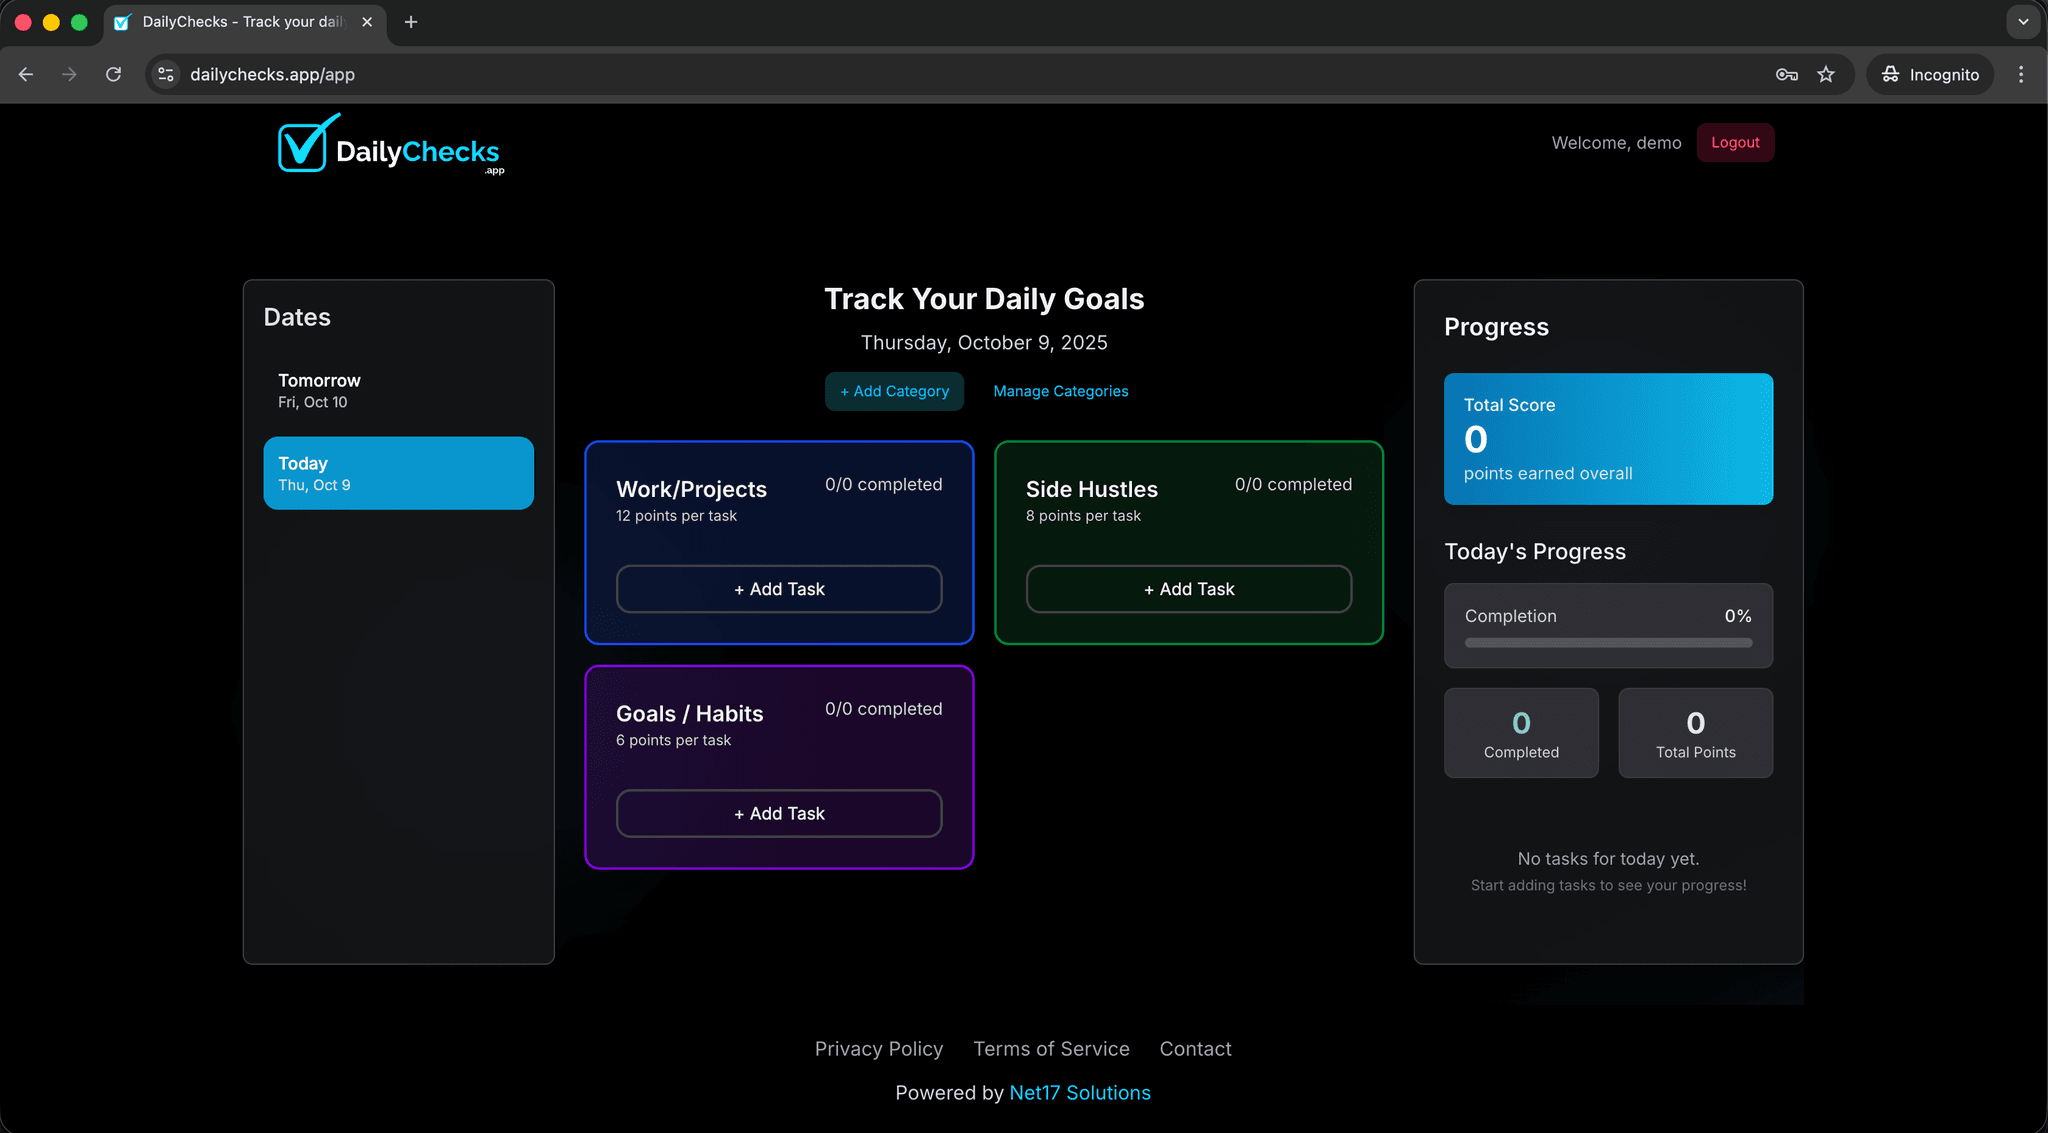Screen dimensions: 2048x1133
Task: Select Tomorrow in Dates list
Action: pyautogui.click(x=398, y=390)
